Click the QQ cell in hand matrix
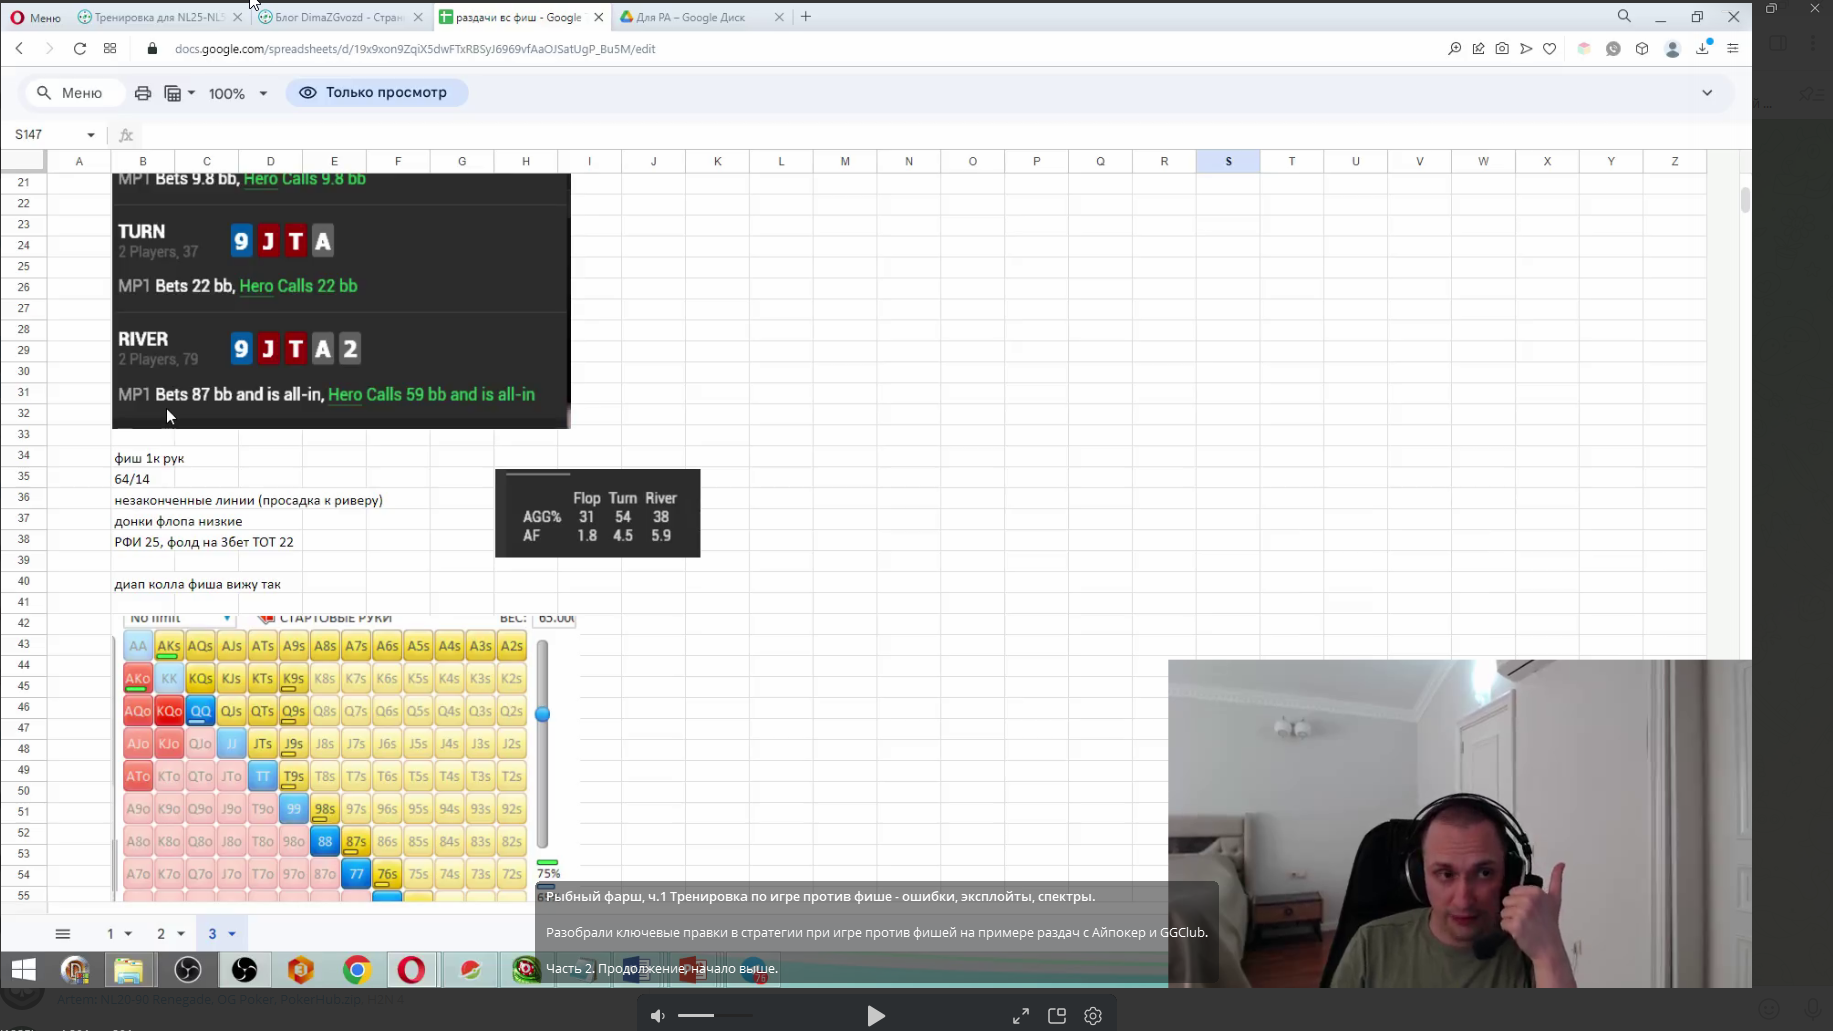Viewport: 1833px width, 1031px height. 200,711
